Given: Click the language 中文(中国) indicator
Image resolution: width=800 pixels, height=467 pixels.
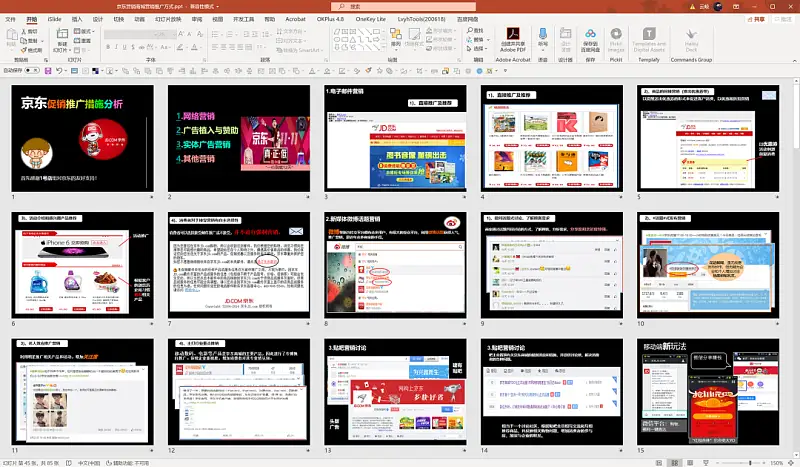Looking at the screenshot, I should [89, 463].
